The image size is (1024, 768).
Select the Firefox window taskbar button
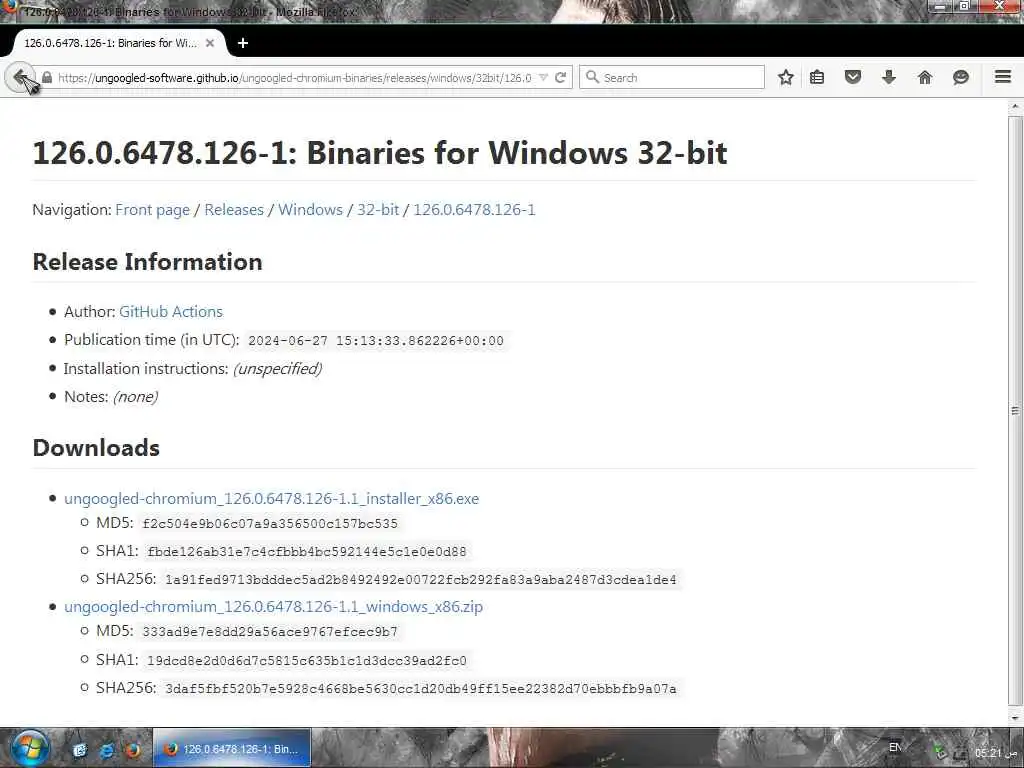(232, 748)
